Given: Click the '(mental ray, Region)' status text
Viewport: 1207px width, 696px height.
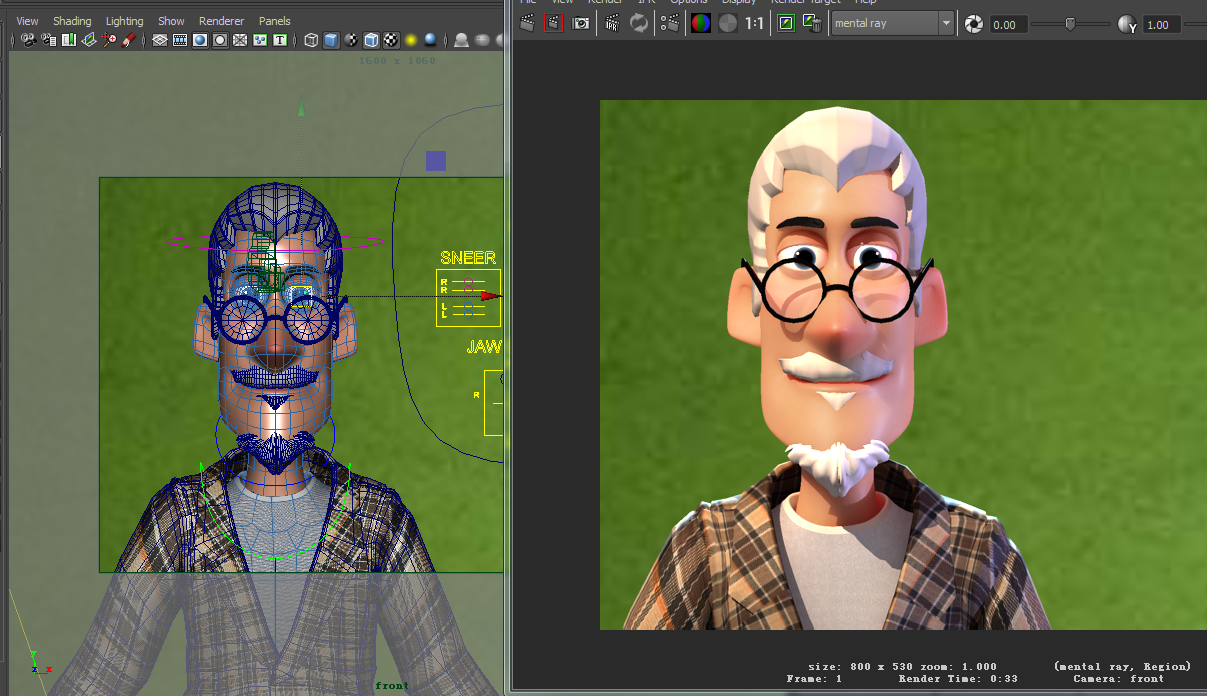Looking at the screenshot, I should tap(1123, 666).
